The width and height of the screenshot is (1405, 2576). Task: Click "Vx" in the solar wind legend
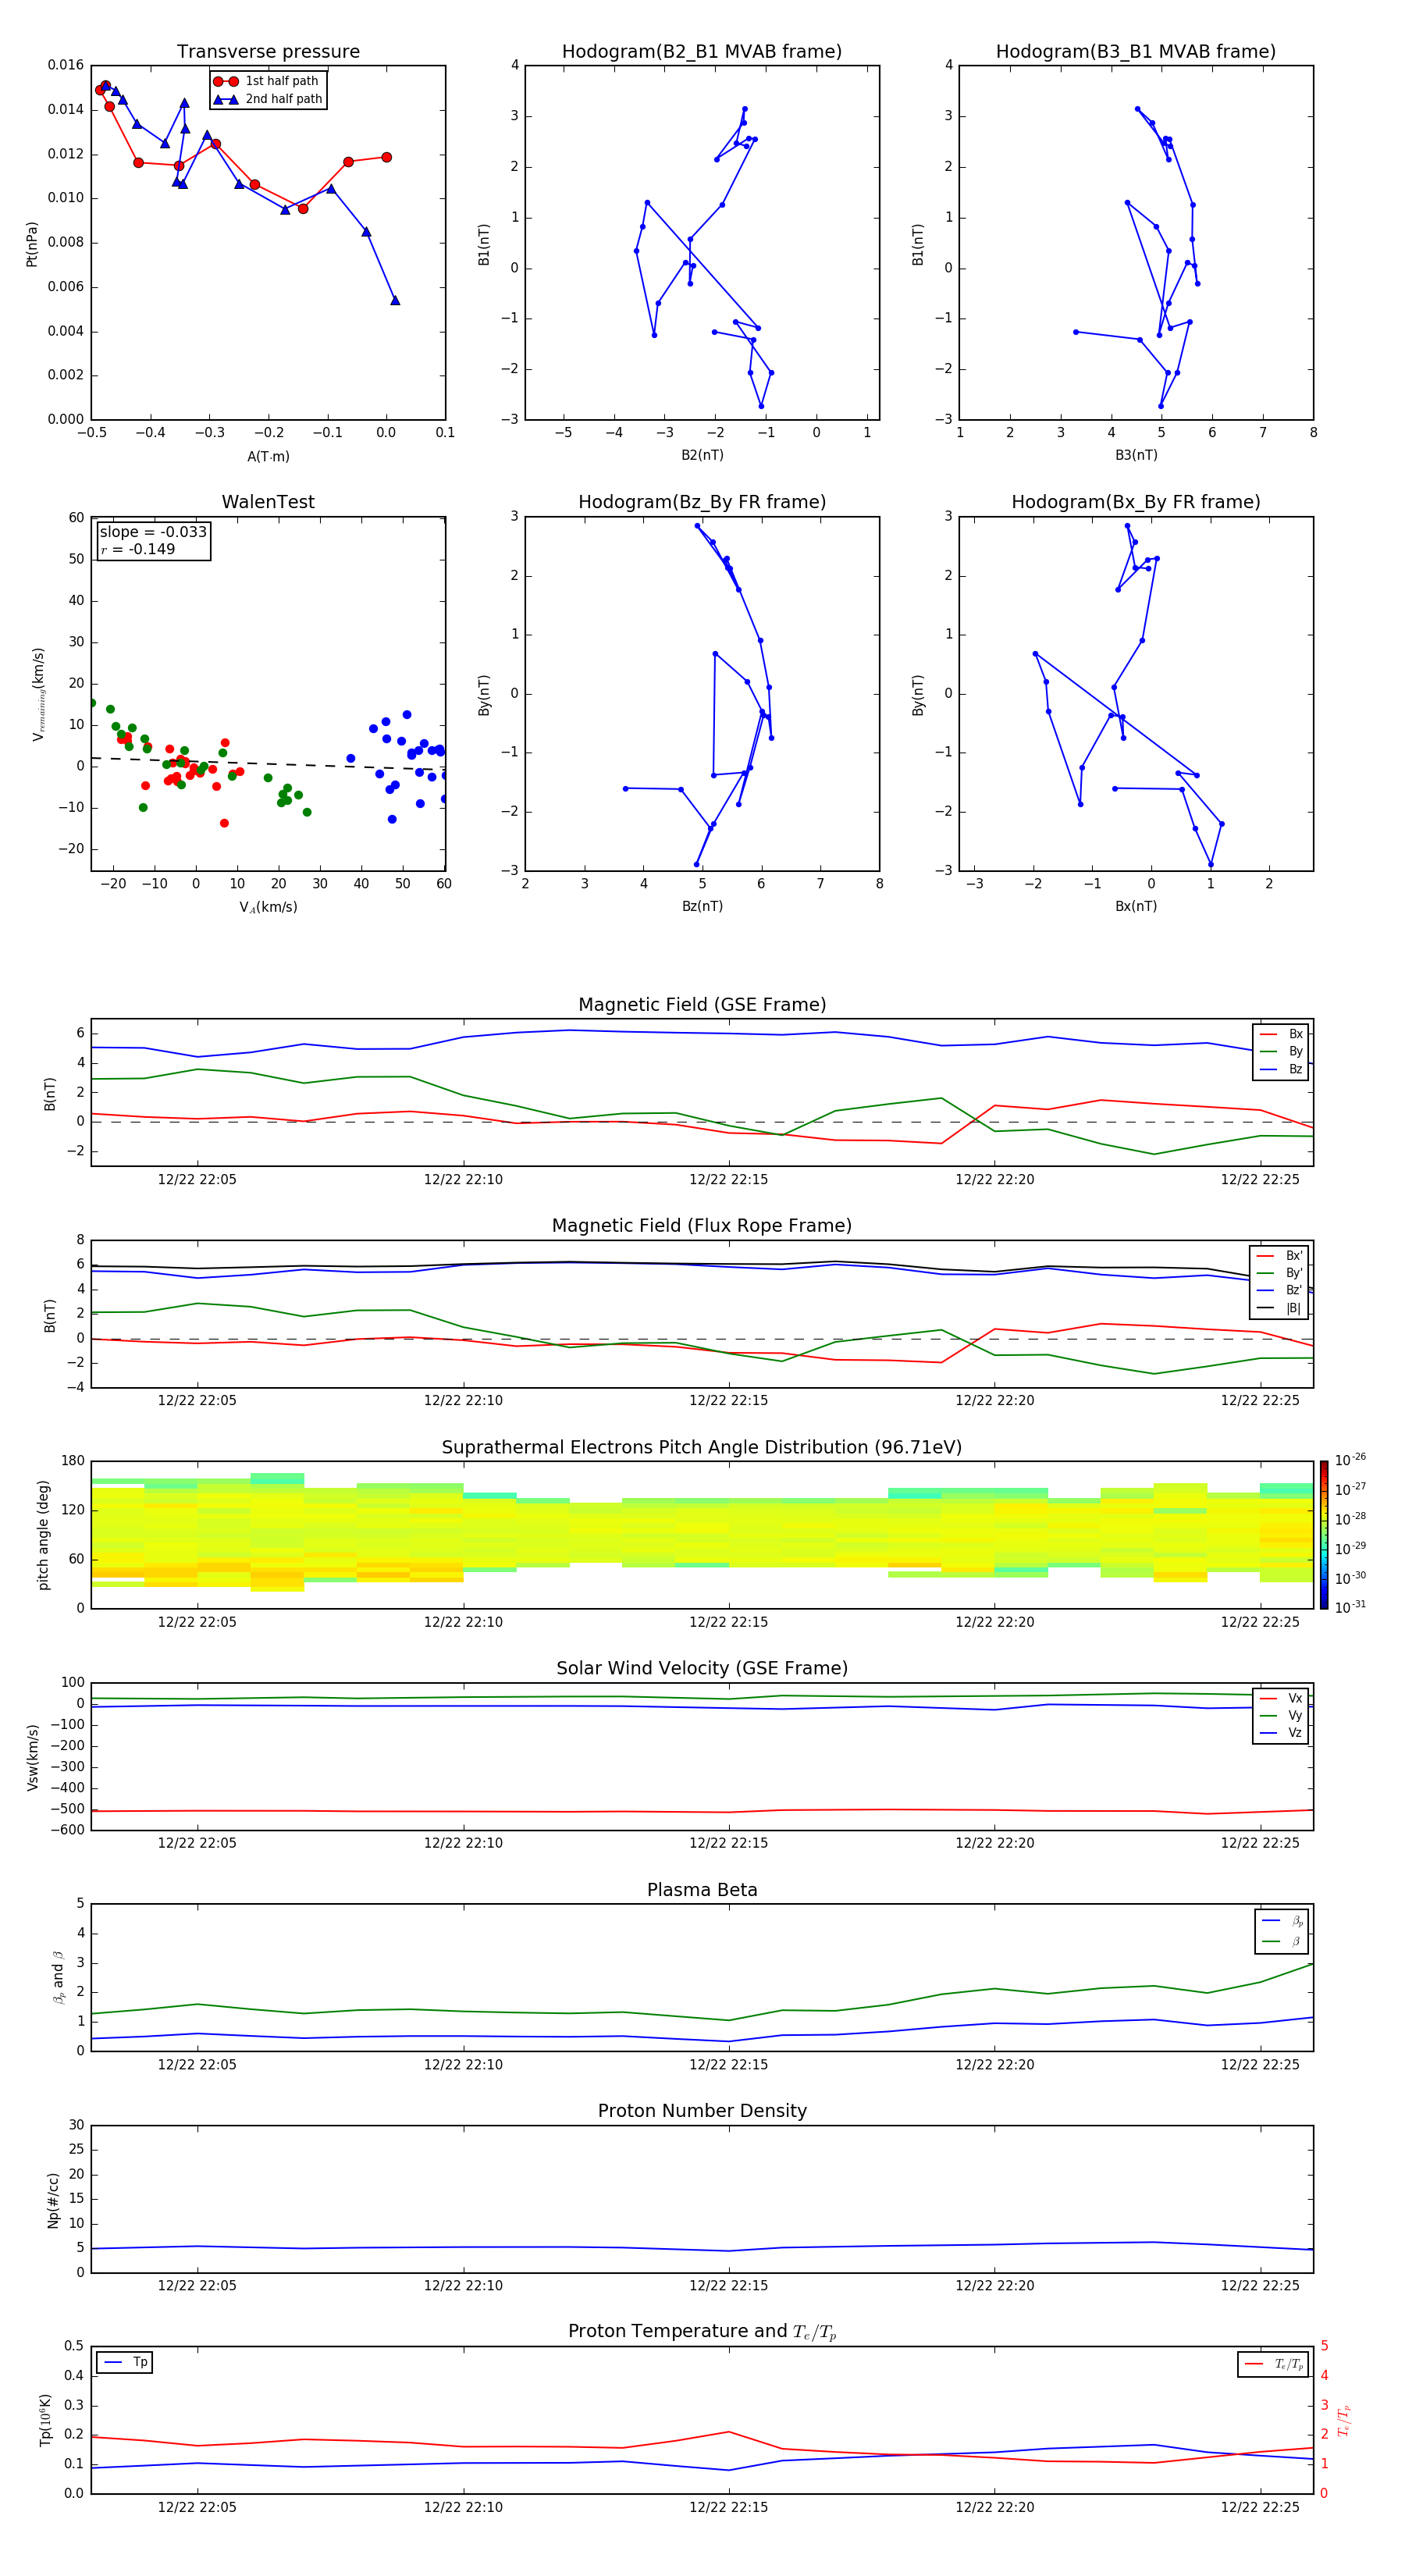1295,1698
